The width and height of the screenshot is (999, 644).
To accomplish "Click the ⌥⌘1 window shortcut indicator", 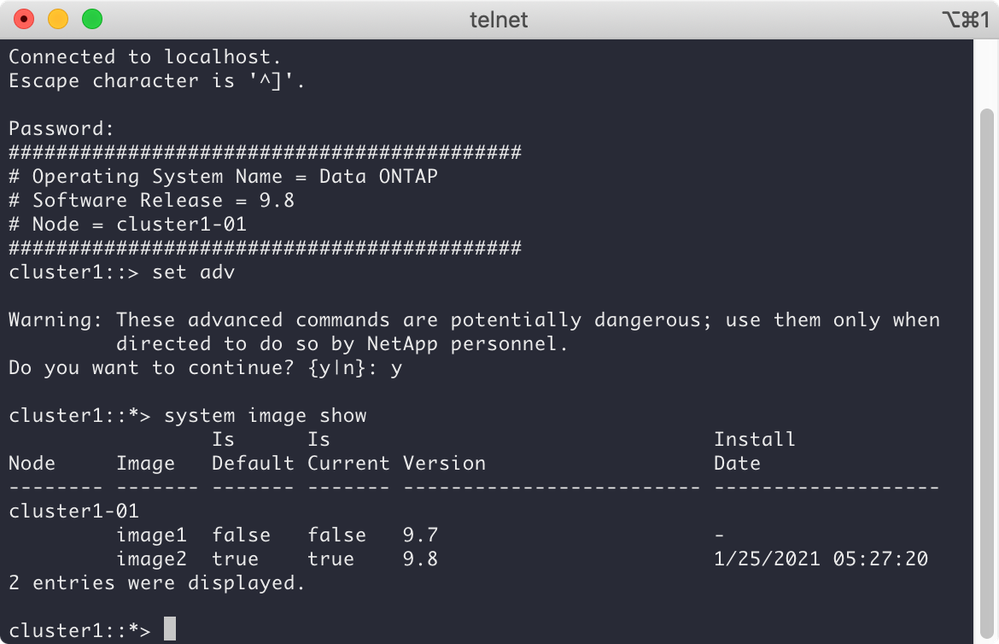I will click(x=959, y=19).
